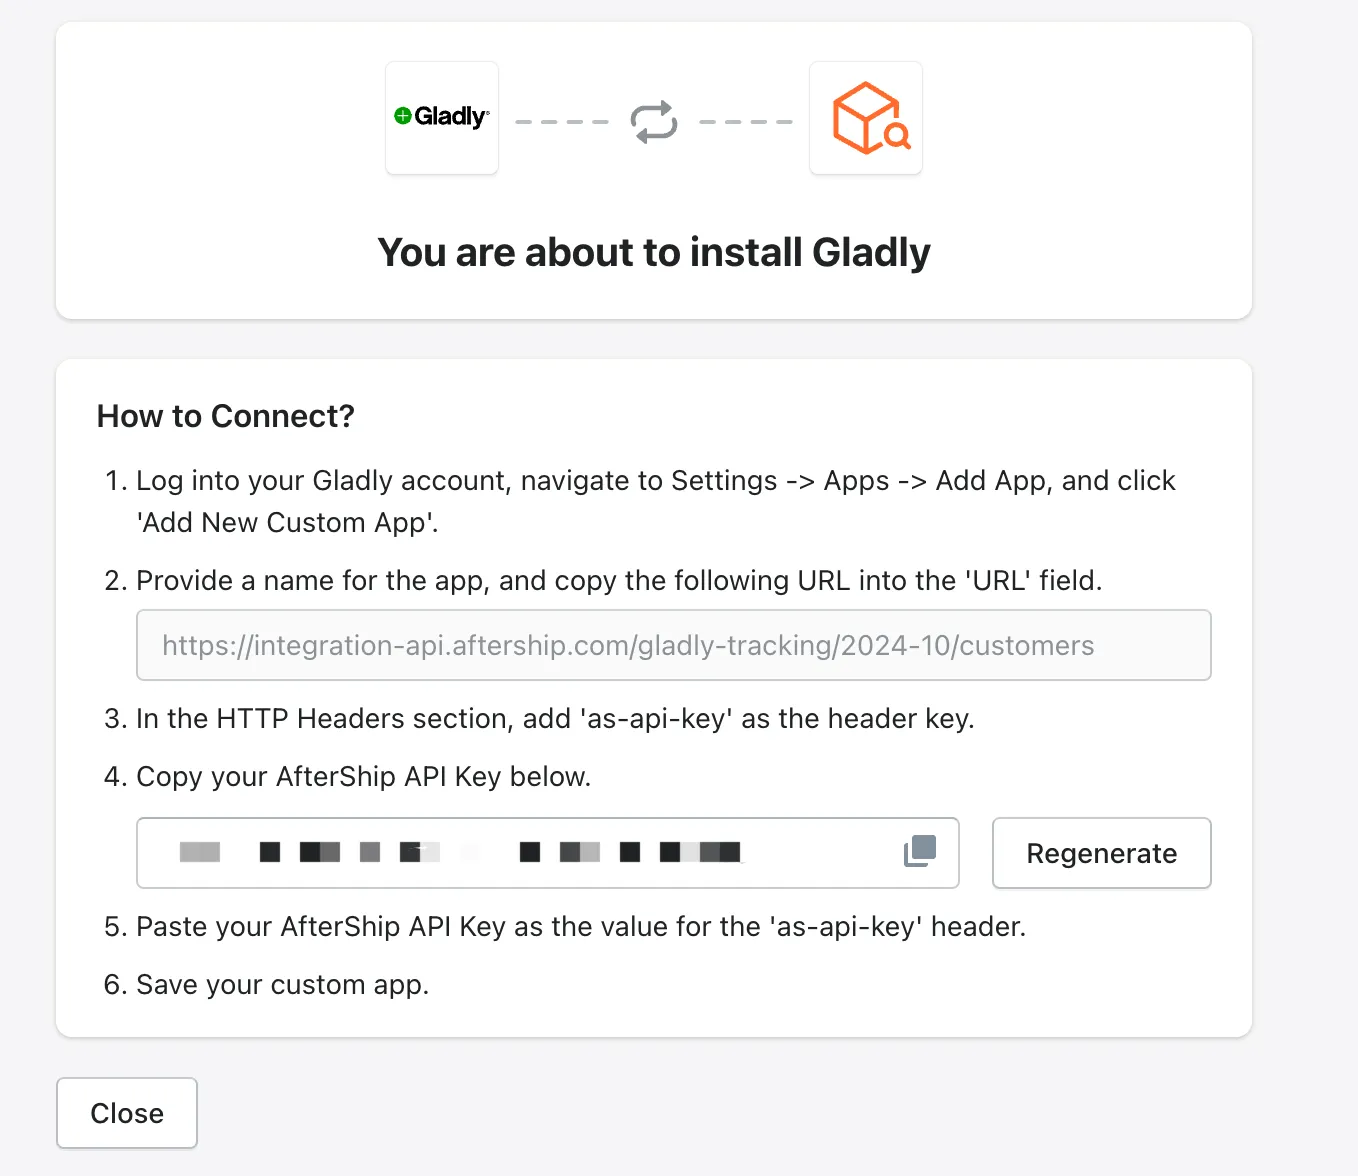This screenshot has height=1176, width=1358.
Task: Click Close to dismiss the install dialog
Action: coord(126,1112)
